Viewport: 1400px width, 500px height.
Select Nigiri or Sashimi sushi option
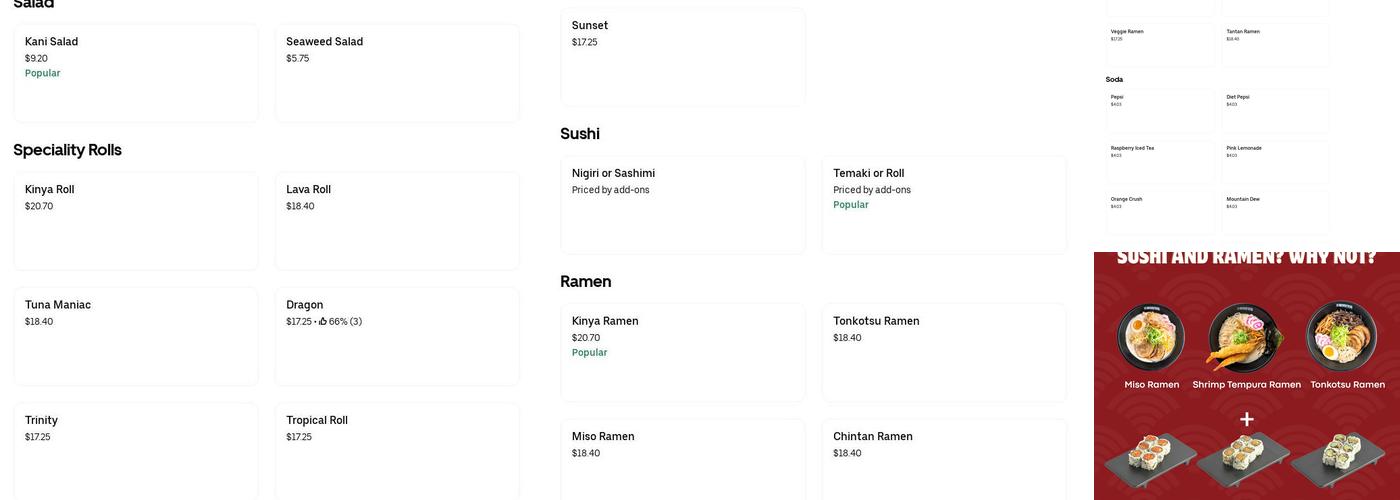click(x=683, y=205)
